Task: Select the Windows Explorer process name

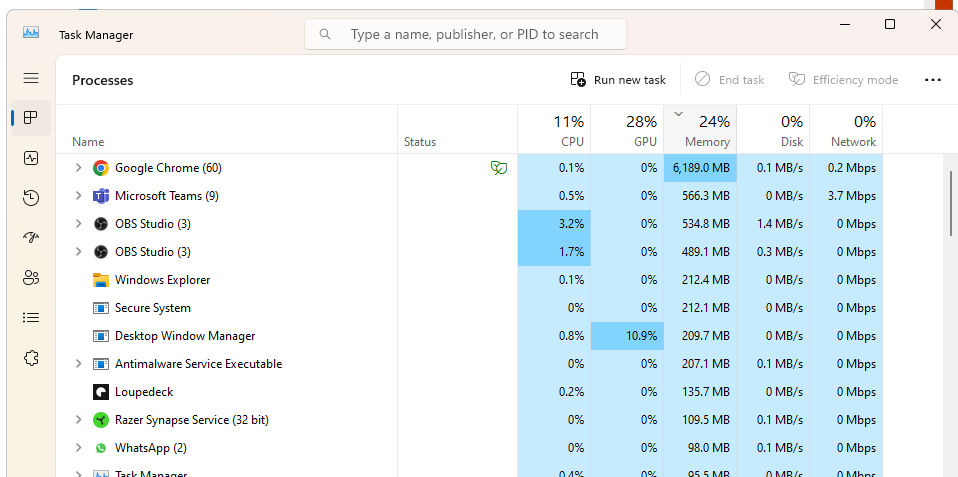Action: 163,280
